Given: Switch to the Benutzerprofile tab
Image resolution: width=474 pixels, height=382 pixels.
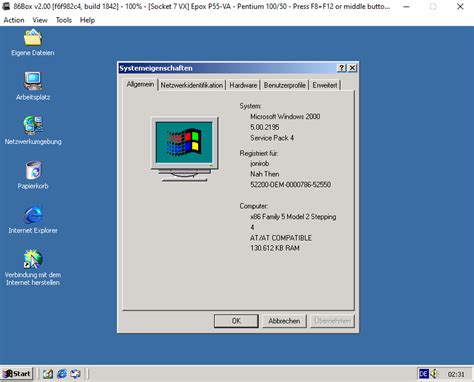Looking at the screenshot, I should coord(285,85).
